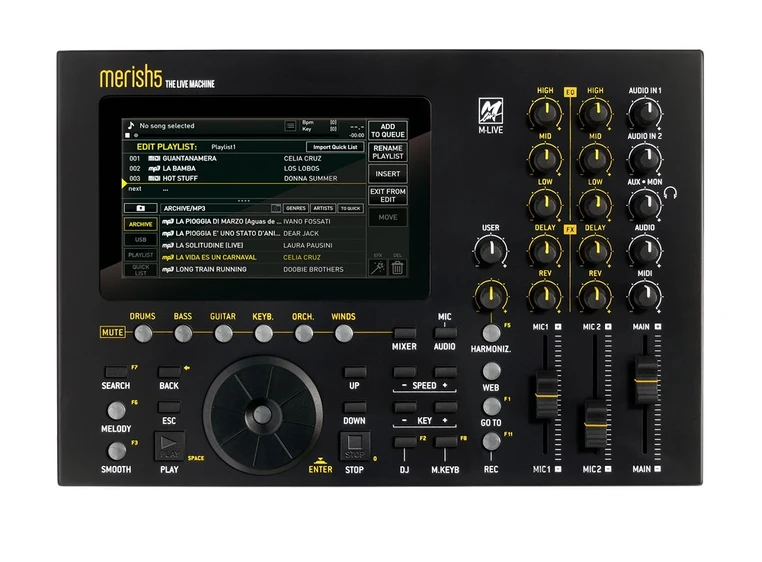762x562 pixels.
Task: Click the AUDIO IN 1 knob
Action: 645,113
